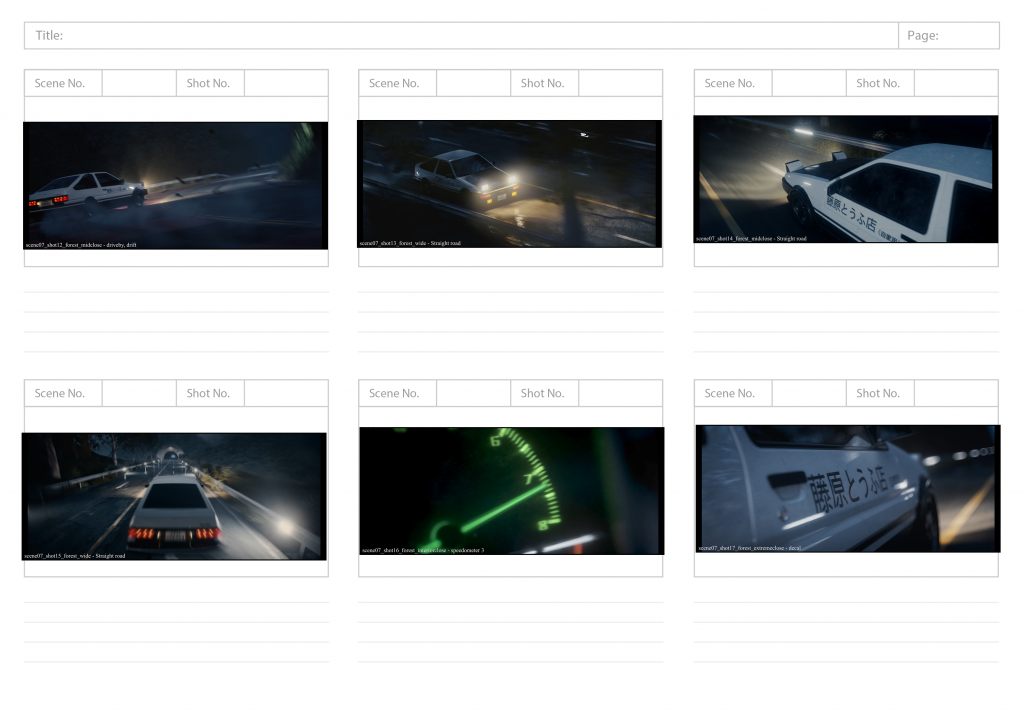This screenshot has height=724, width=1024.
Task: Open the drifting car driveby frame
Action: pyautogui.click(x=176, y=185)
